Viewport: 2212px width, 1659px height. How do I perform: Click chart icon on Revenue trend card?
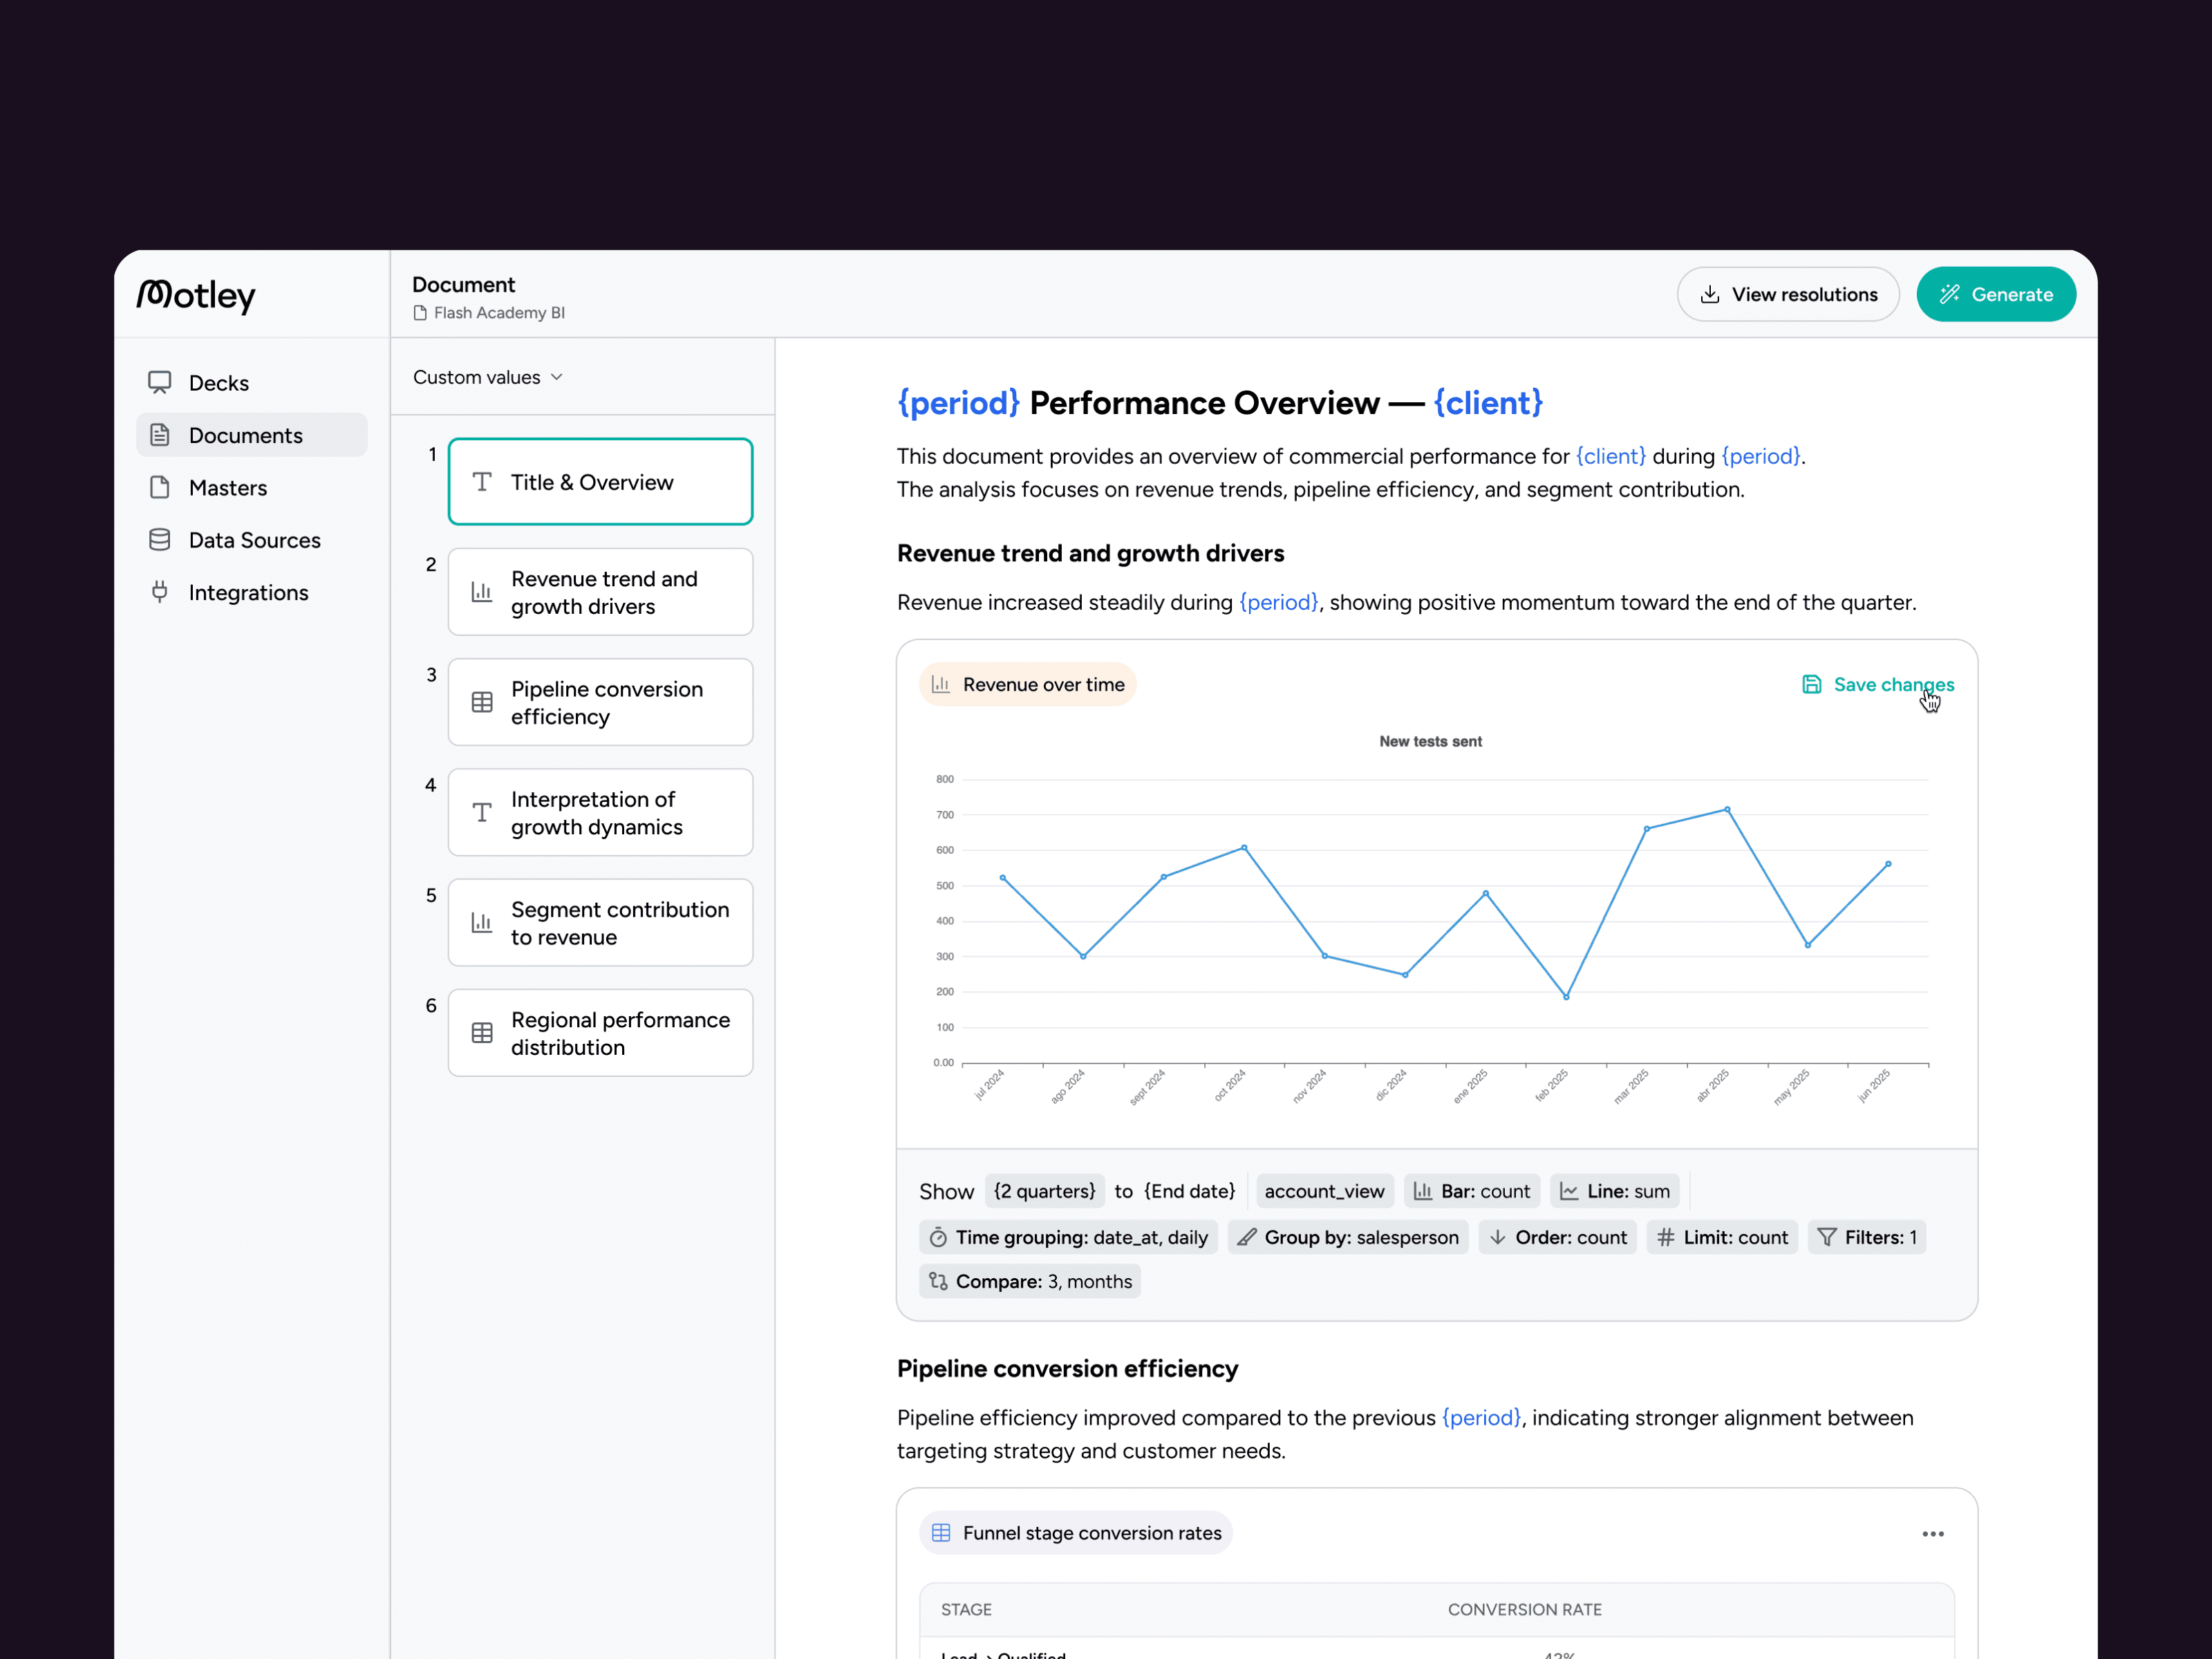[x=482, y=592]
